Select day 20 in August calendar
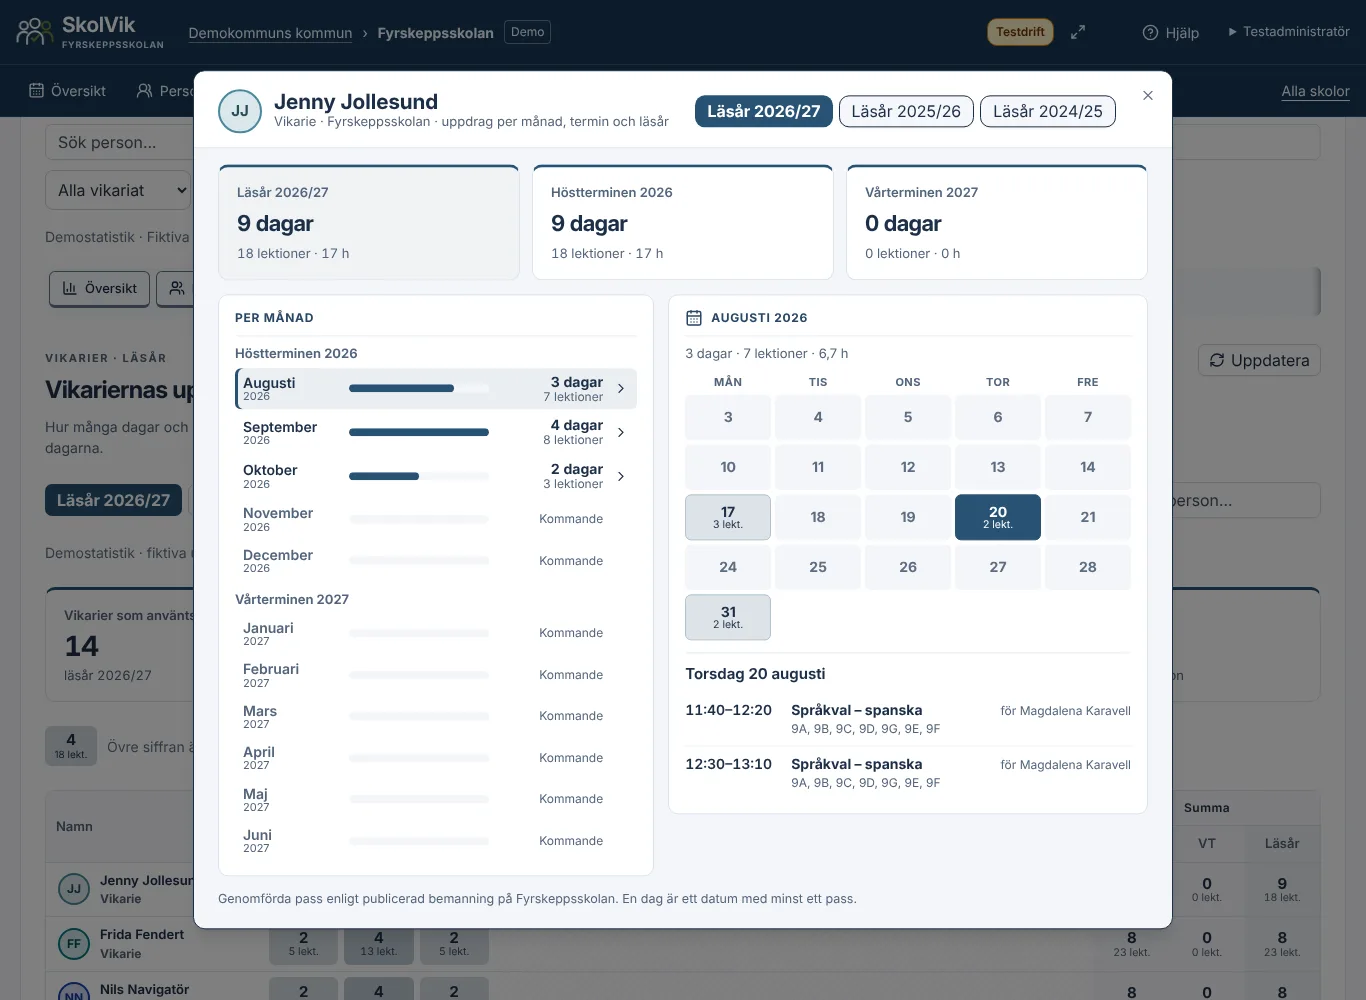Screen dimensions: 1366x1000 coord(998,517)
